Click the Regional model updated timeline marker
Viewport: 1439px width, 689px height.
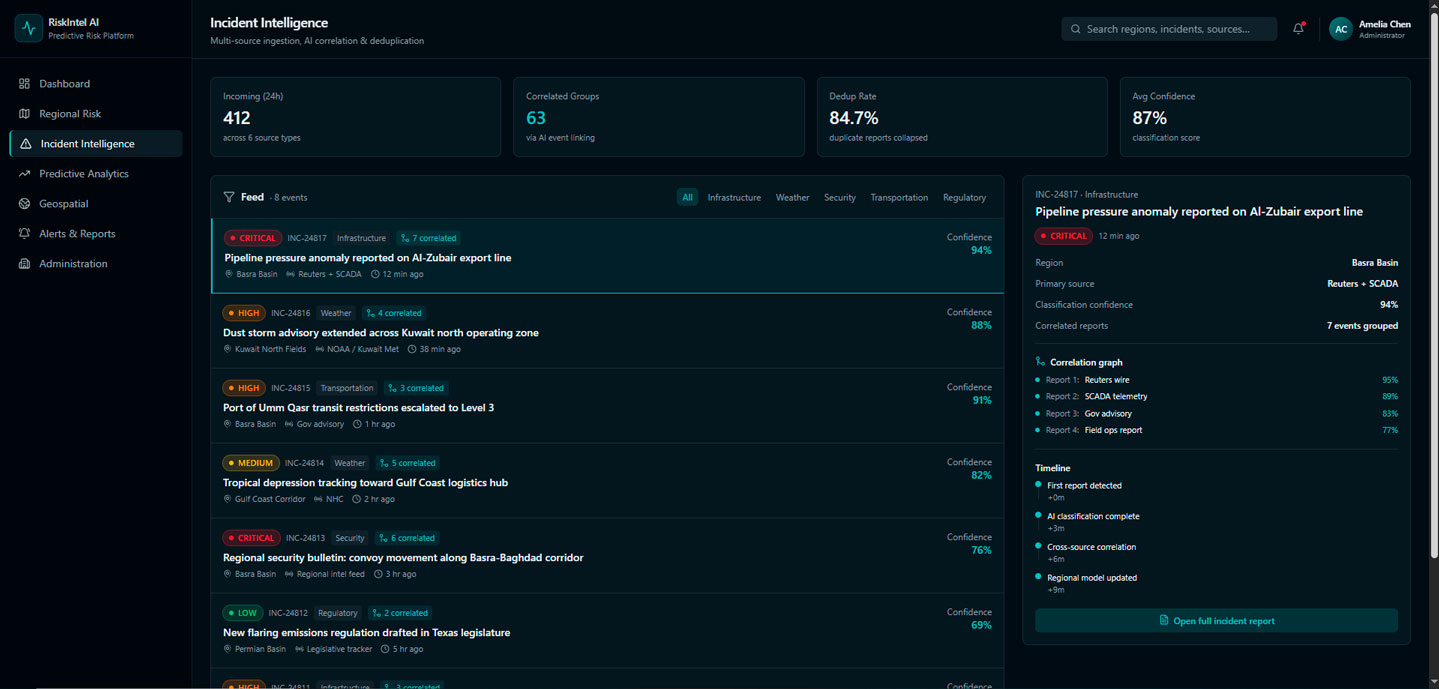[x=1038, y=577]
